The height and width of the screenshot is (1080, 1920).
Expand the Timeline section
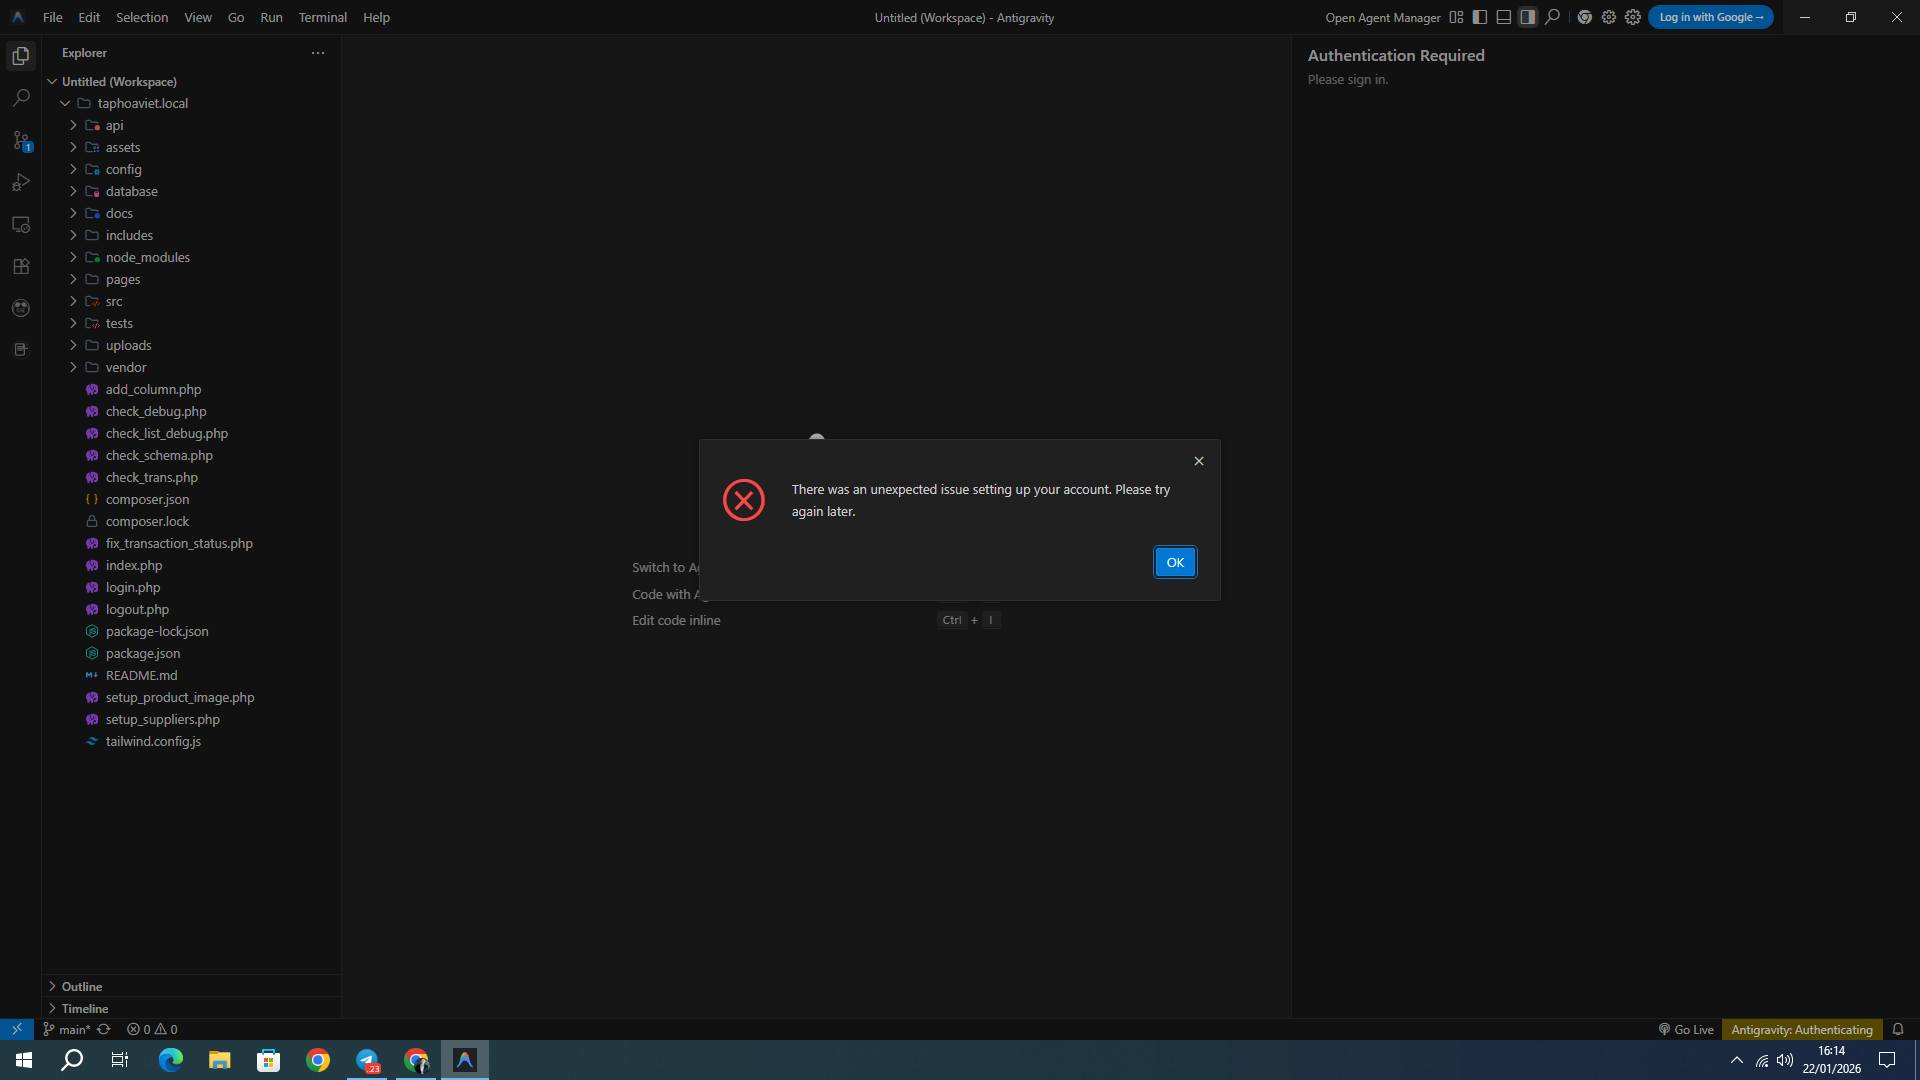coord(191,1008)
